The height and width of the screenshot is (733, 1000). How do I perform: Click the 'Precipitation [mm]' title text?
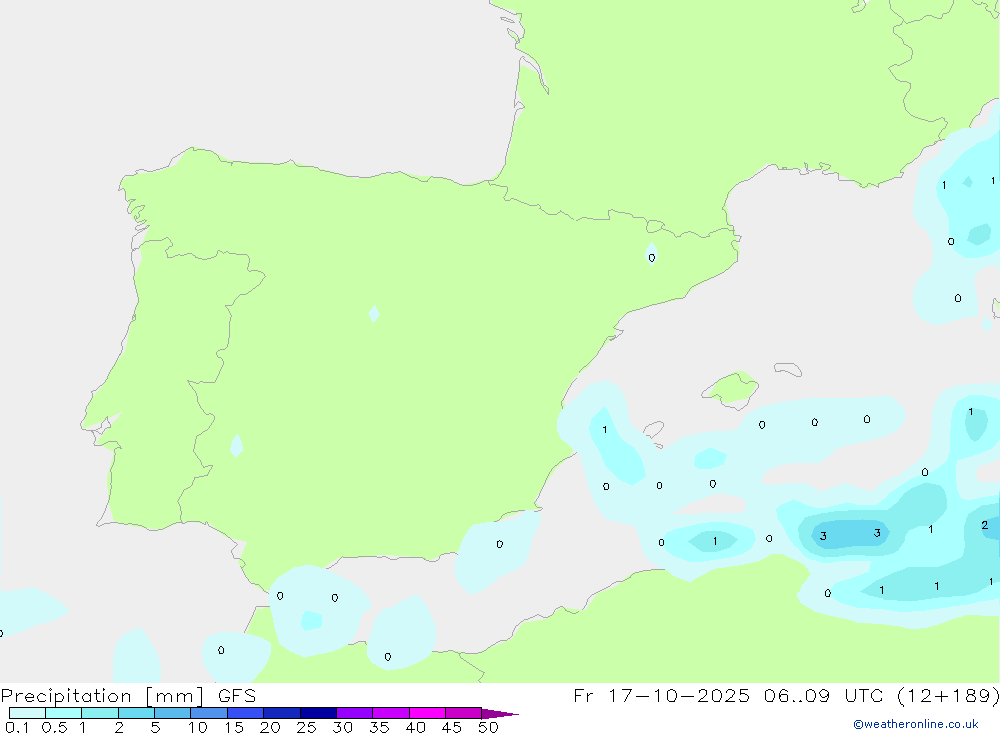103,696
